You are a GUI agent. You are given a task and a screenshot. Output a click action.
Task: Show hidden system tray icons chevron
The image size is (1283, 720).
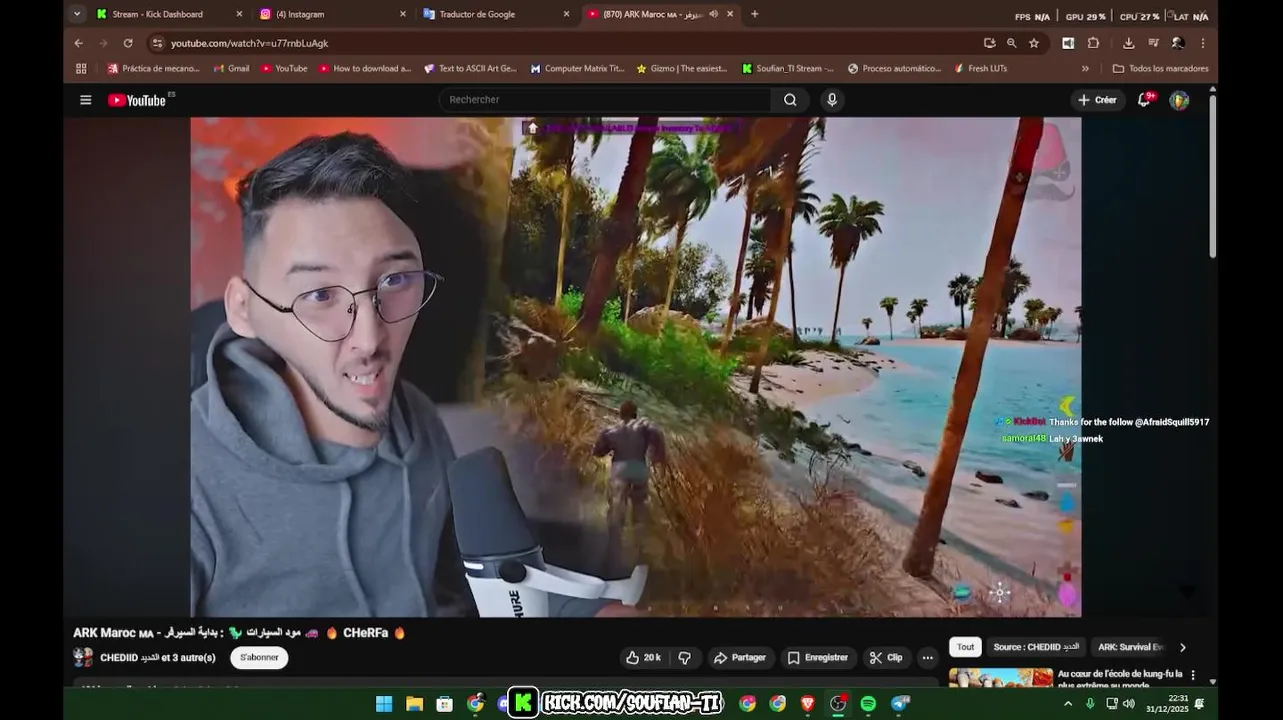click(x=1068, y=704)
